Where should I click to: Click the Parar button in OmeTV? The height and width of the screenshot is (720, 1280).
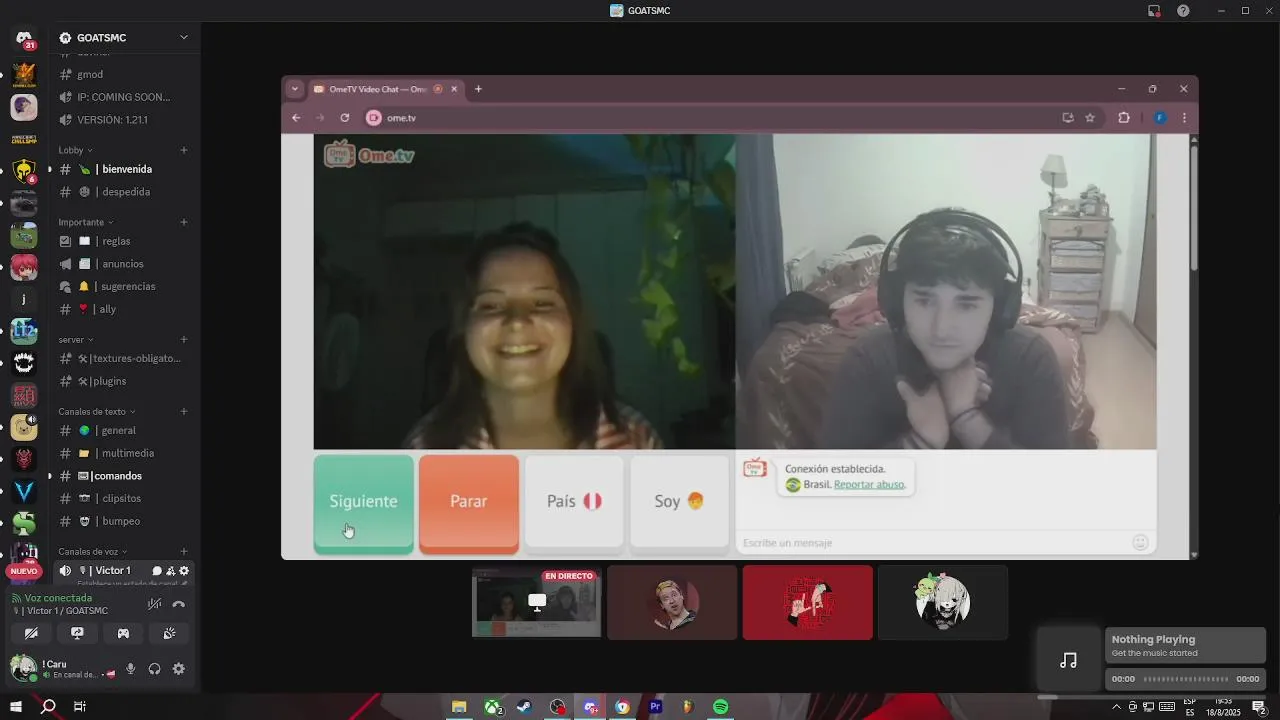(469, 502)
